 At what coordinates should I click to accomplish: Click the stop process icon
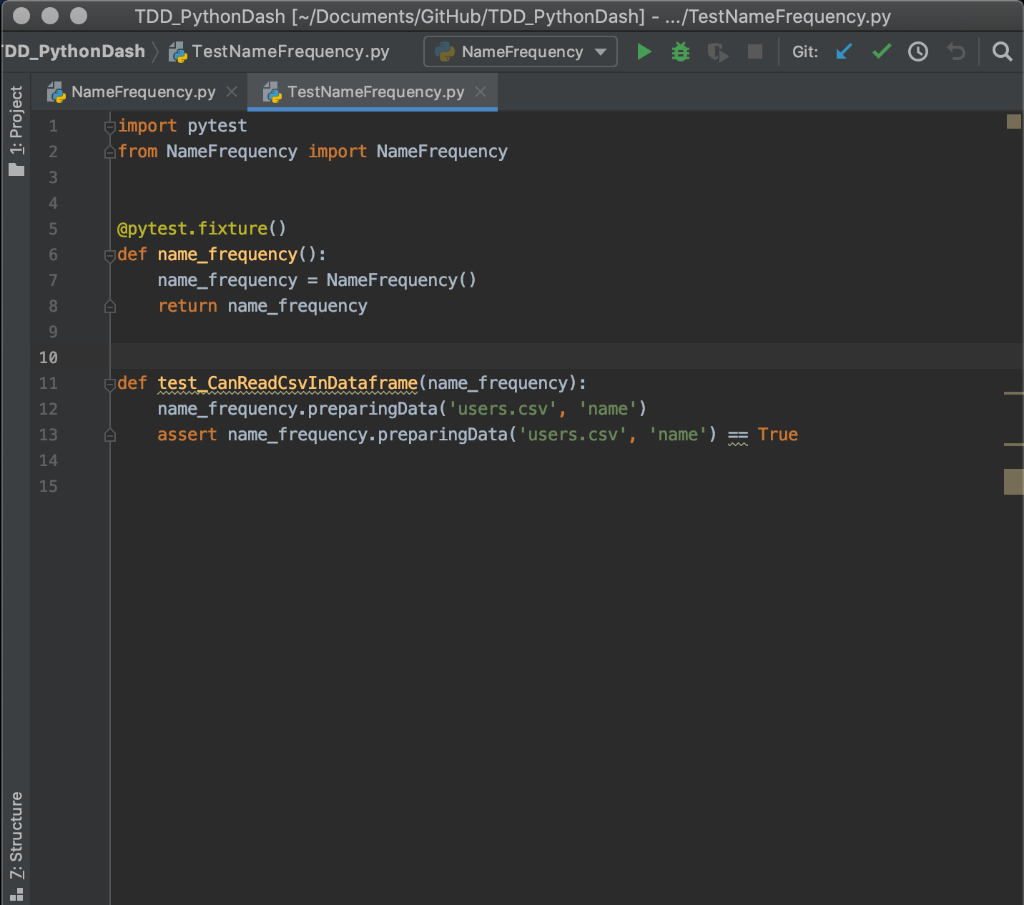[x=753, y=51]
